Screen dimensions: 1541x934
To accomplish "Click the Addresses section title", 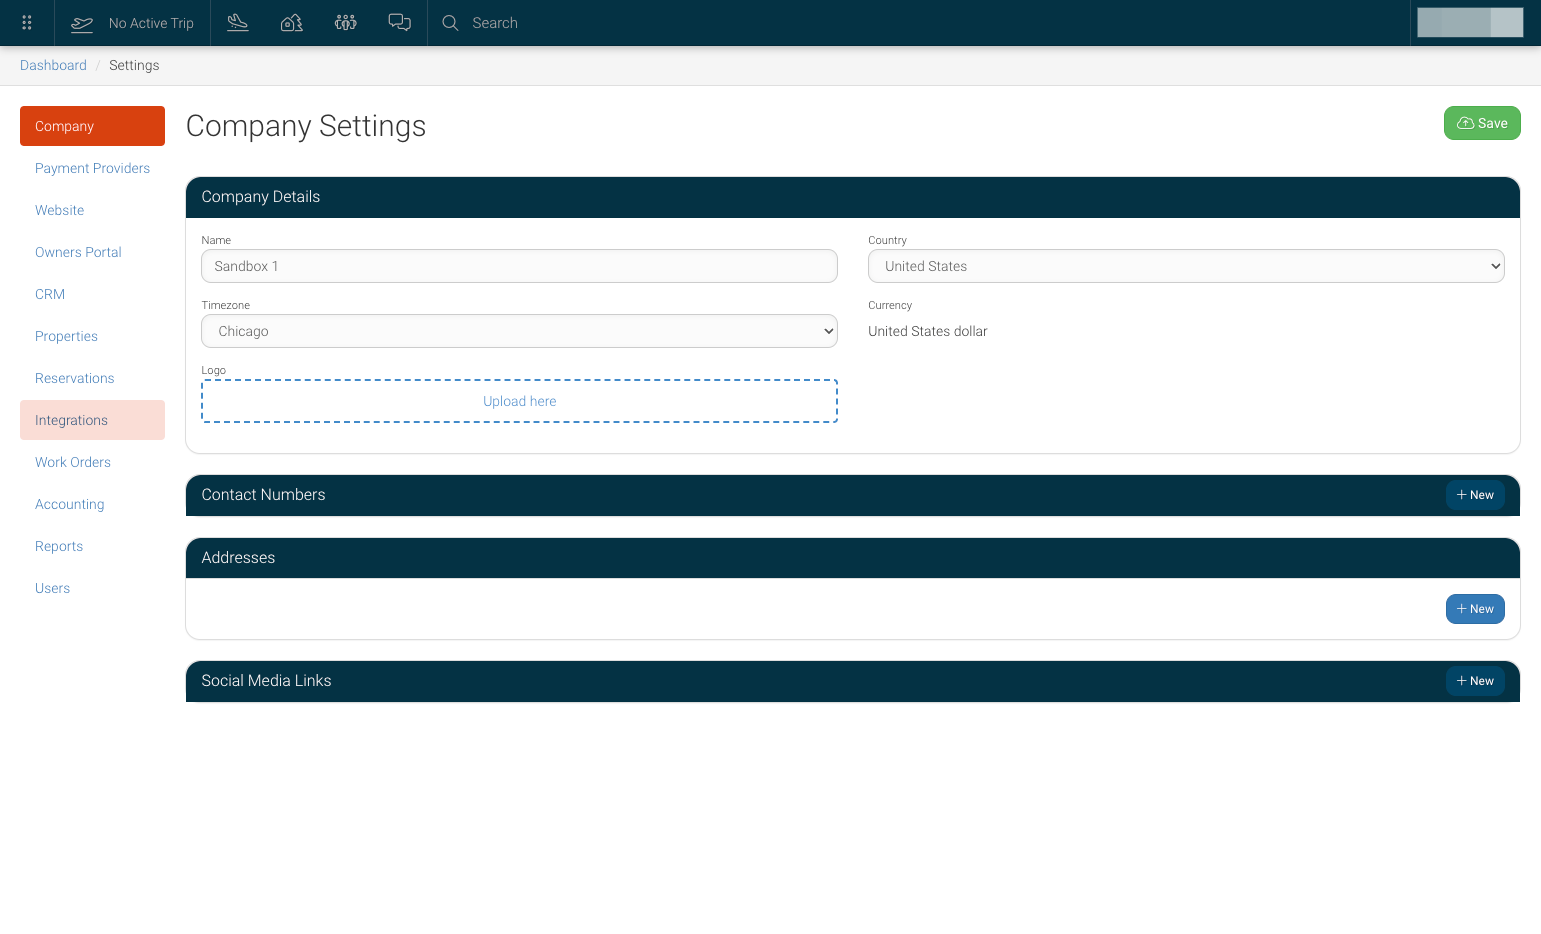I will (x=238, y=558).
